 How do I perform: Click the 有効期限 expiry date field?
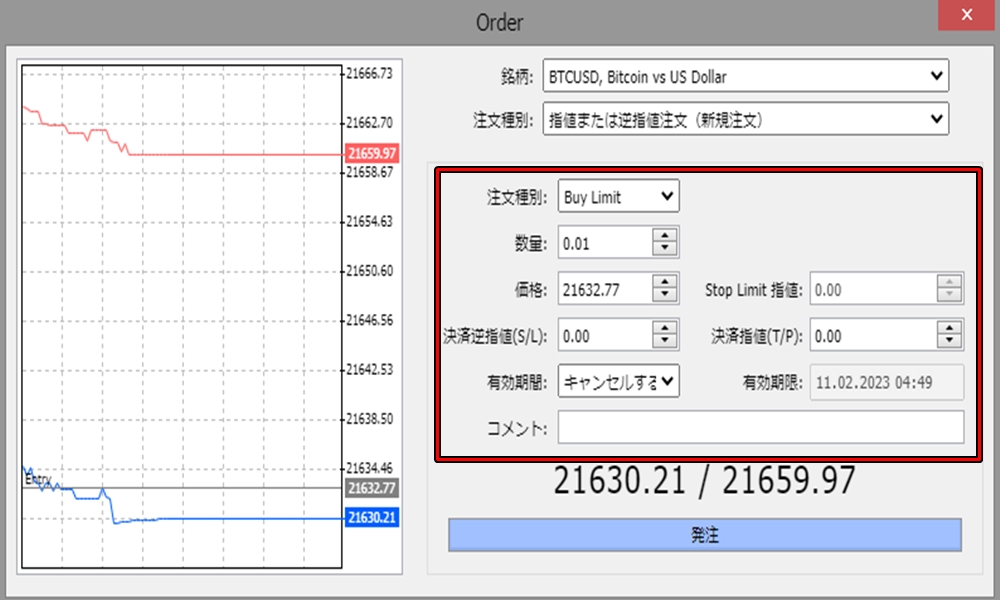886,382
